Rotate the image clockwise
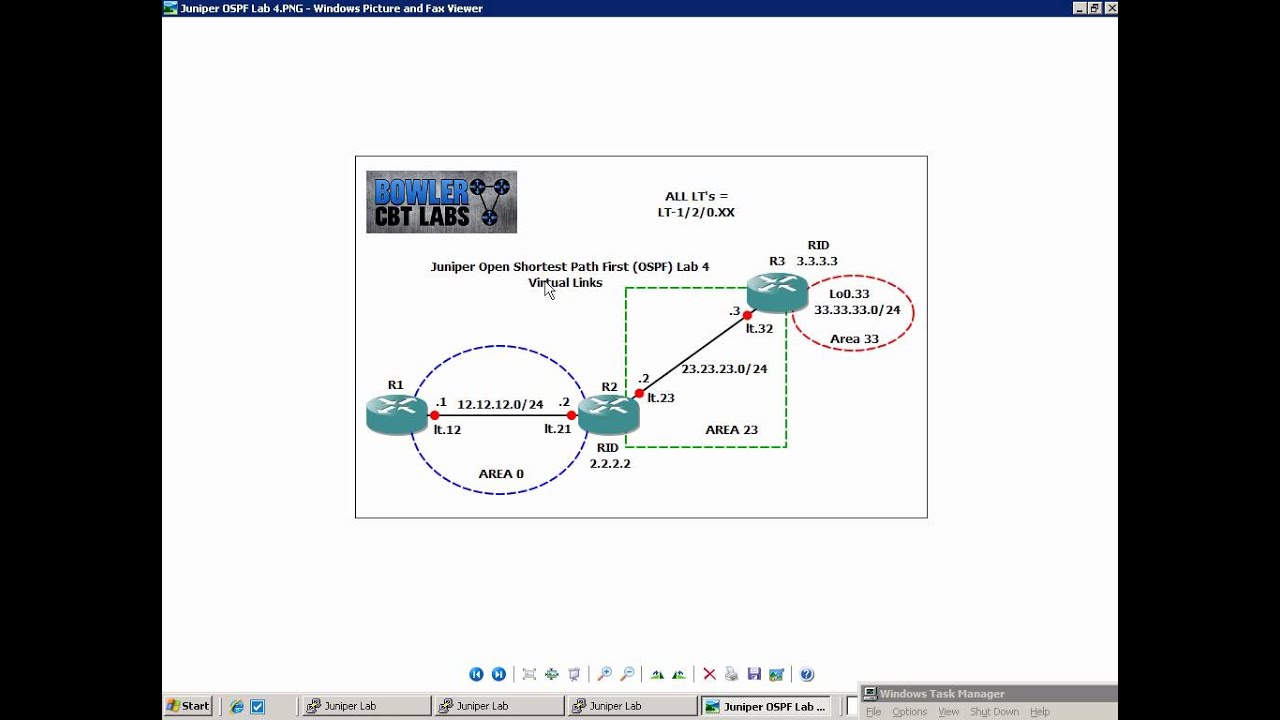The height and width of the screenshot is (720, 1280). 657,675
